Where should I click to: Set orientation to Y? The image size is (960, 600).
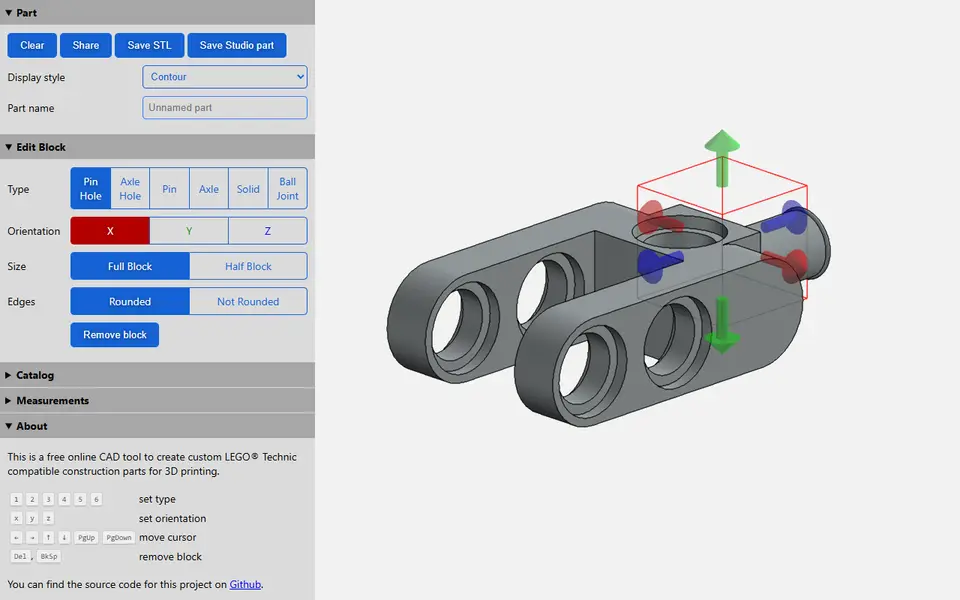(x=189, y=231)
